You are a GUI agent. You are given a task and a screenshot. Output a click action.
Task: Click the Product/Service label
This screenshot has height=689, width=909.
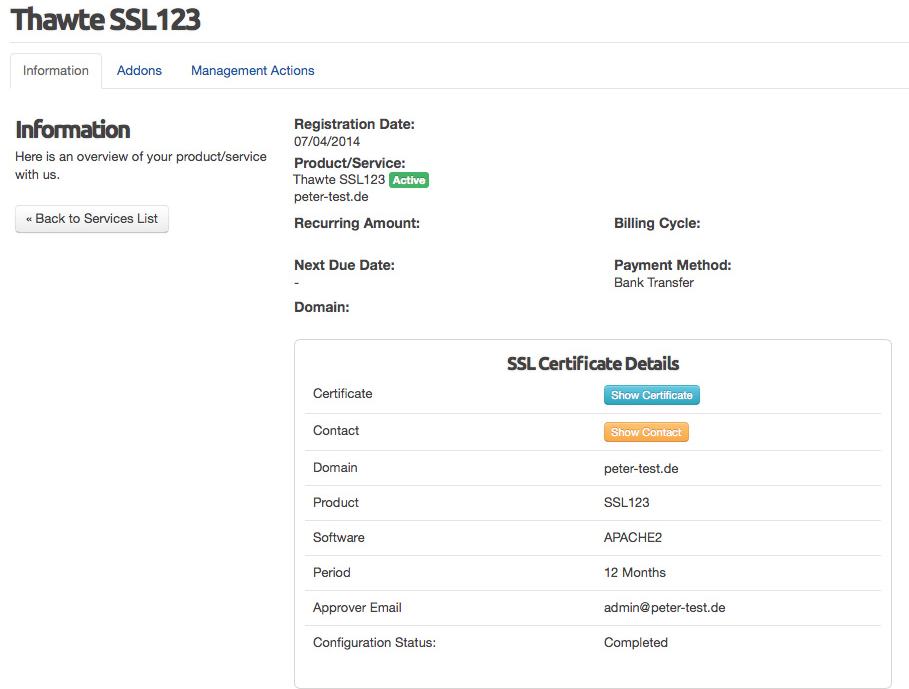pos(350,163)
